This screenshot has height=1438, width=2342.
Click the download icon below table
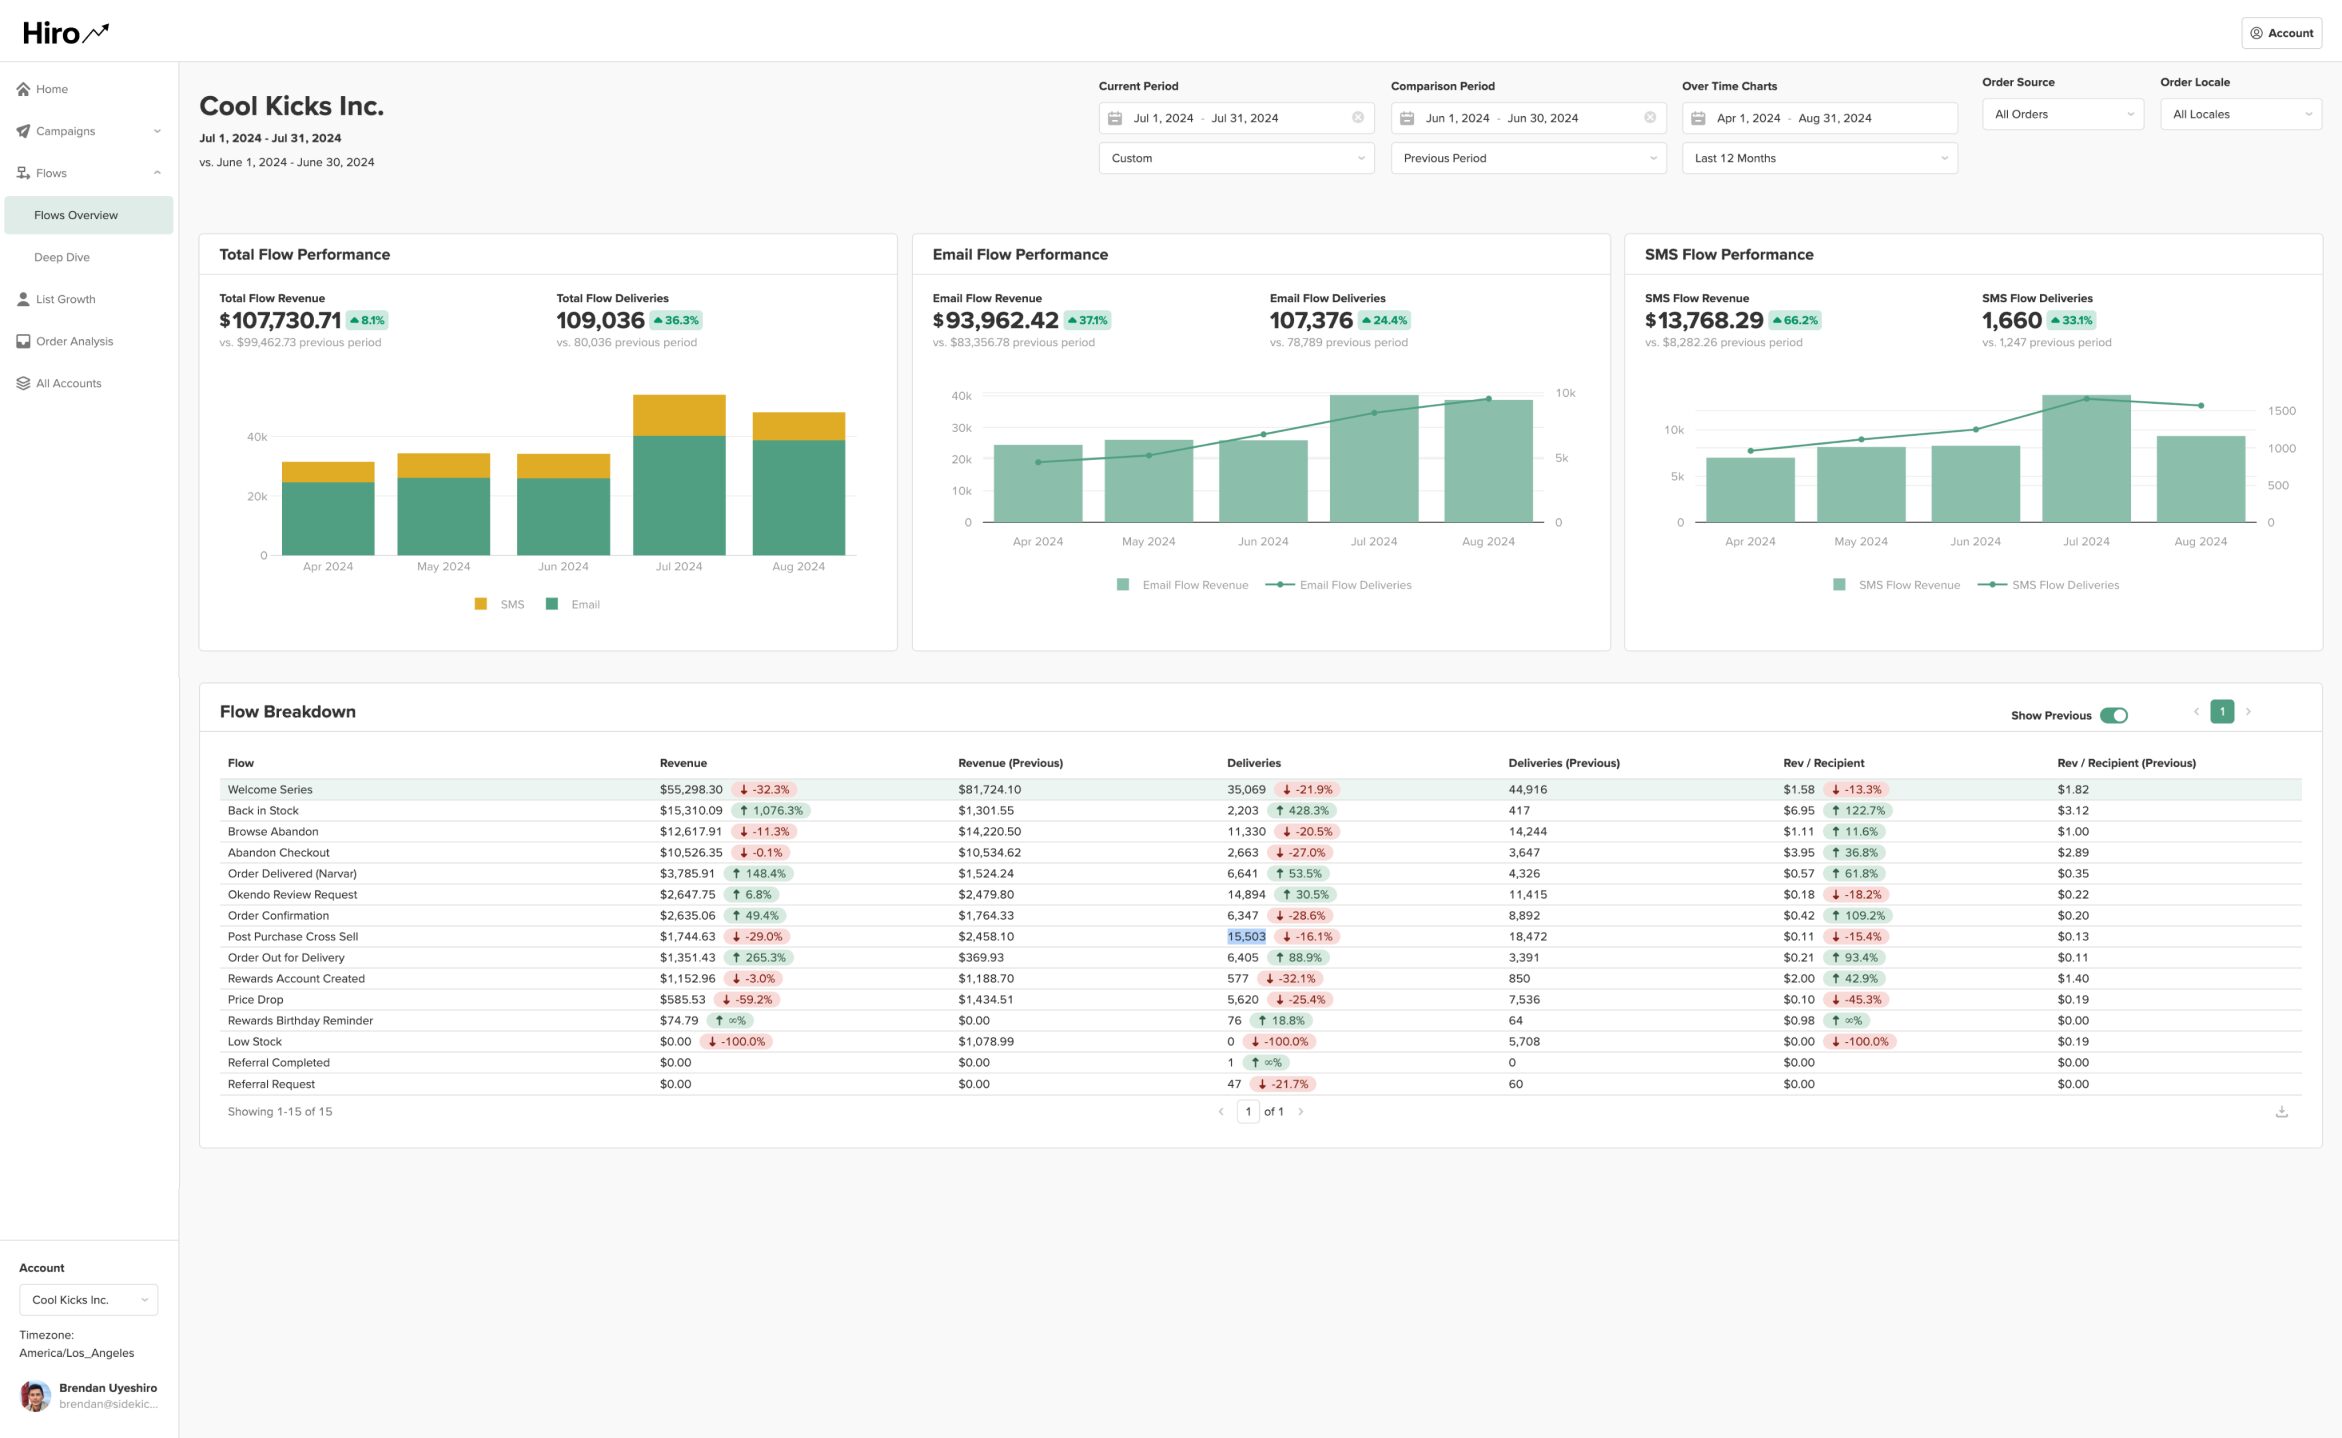click(x=2281, y=1111)
